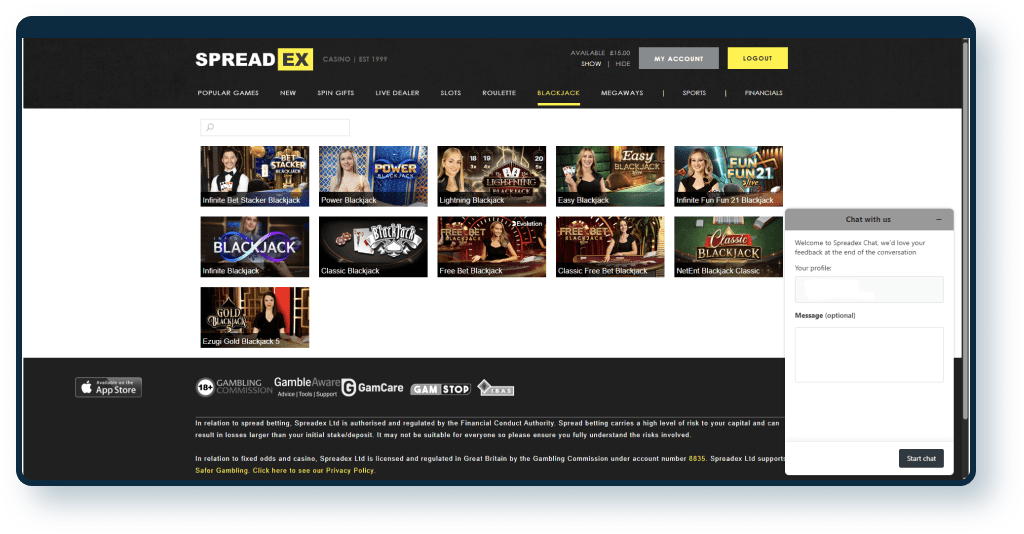
Task: Open the Popular Games tab
Action: [228, 93]
